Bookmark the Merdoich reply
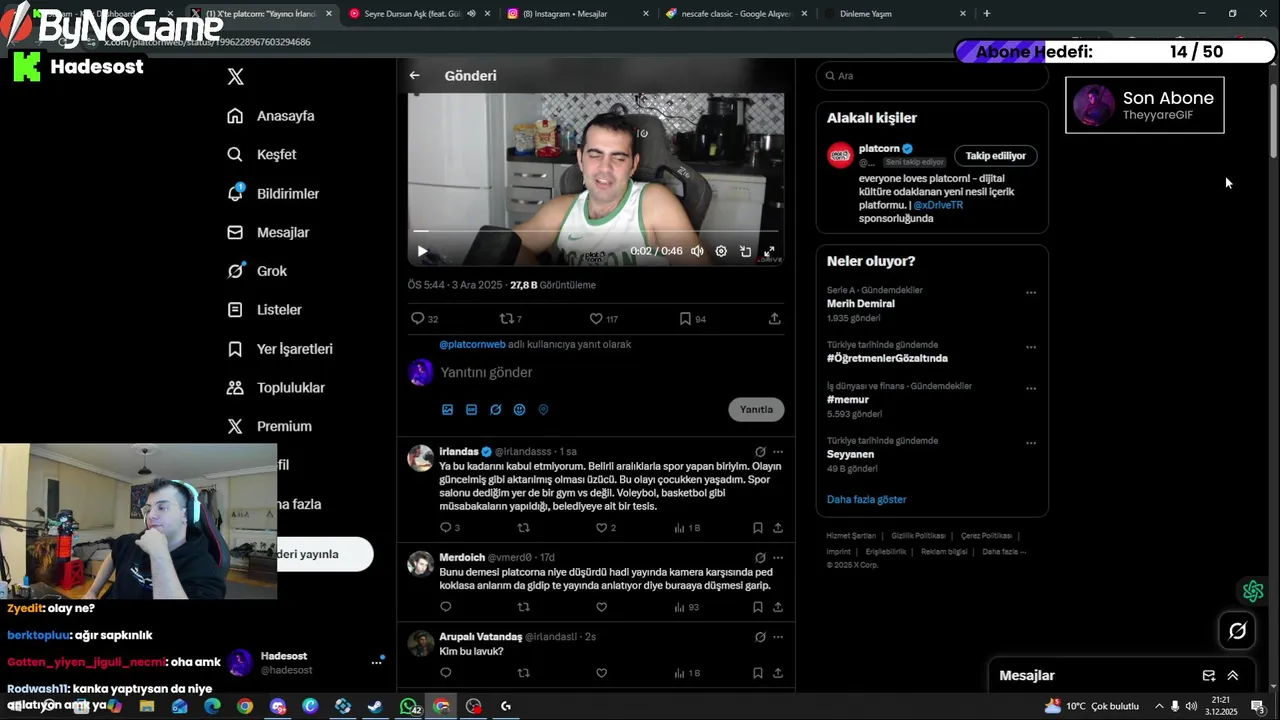Image resolution: width=1280 pixels, height=720 pixels. coord(757,607)
